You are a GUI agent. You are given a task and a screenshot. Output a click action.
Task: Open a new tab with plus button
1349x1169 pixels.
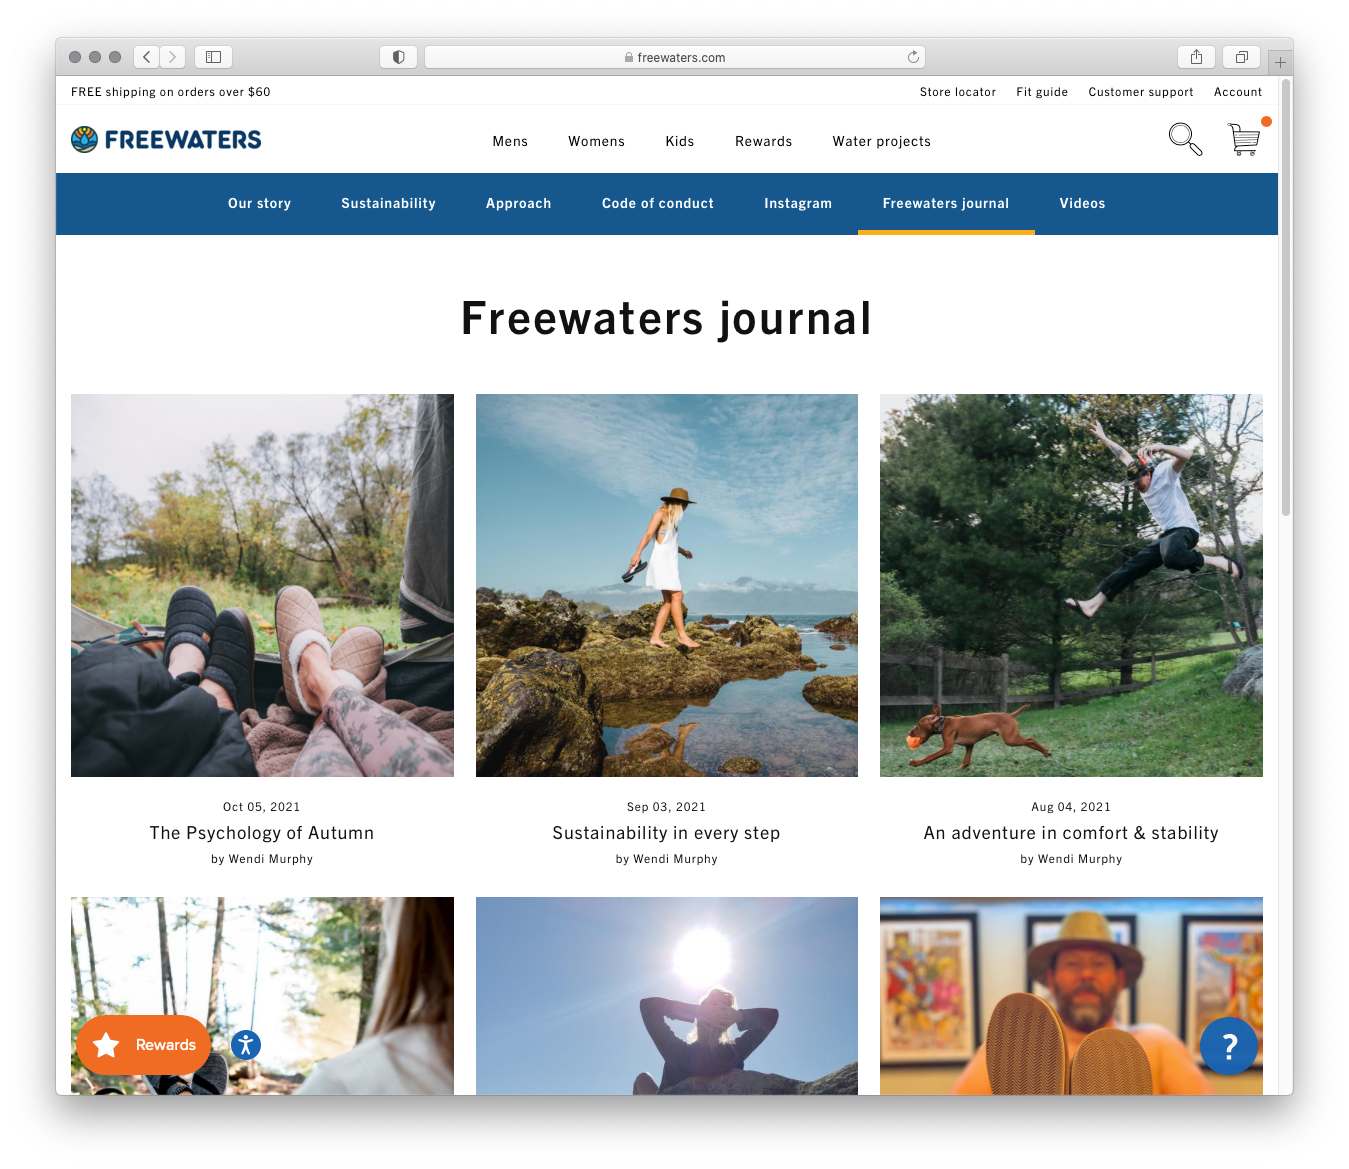pyautogui.click(x=1280, y=62)
